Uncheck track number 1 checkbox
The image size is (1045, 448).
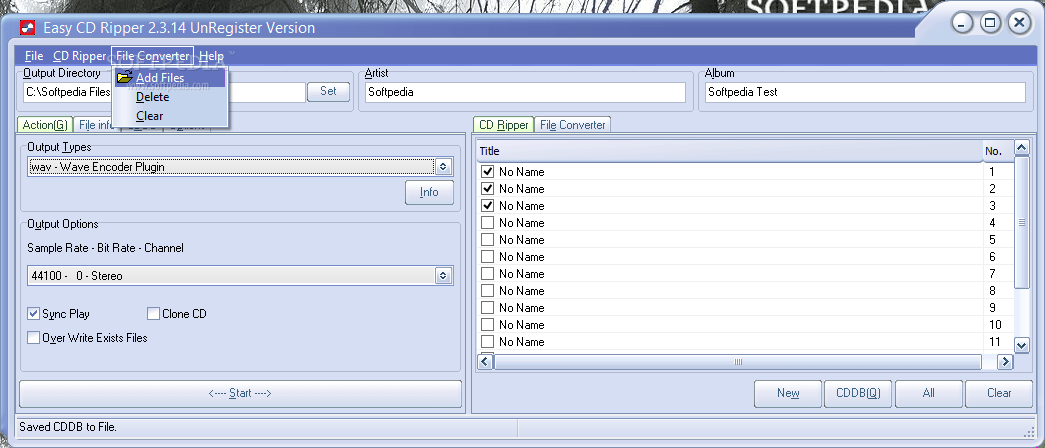(x=487, y=171)
